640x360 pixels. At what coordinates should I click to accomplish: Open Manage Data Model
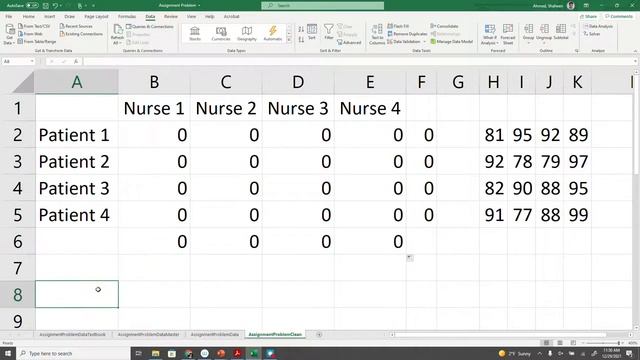451,42
